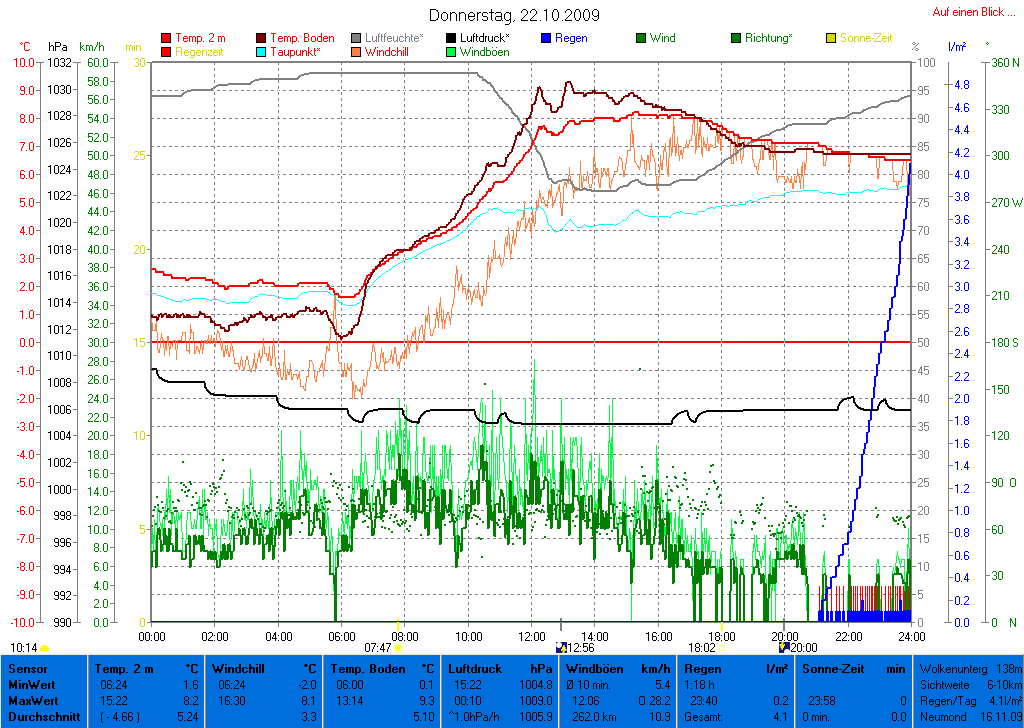1024x728 pixels.
Task: Click the orange Windchill legend marker
Action: (357, 52)
